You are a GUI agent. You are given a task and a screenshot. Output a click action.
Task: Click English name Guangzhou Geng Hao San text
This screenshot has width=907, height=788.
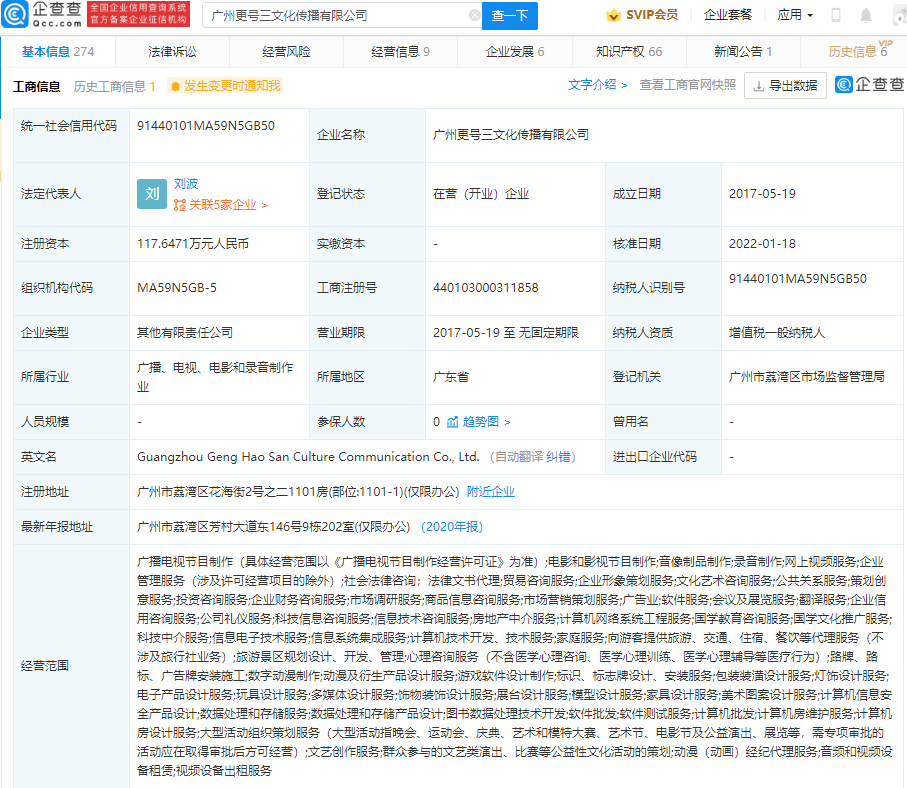pos(308,457)
